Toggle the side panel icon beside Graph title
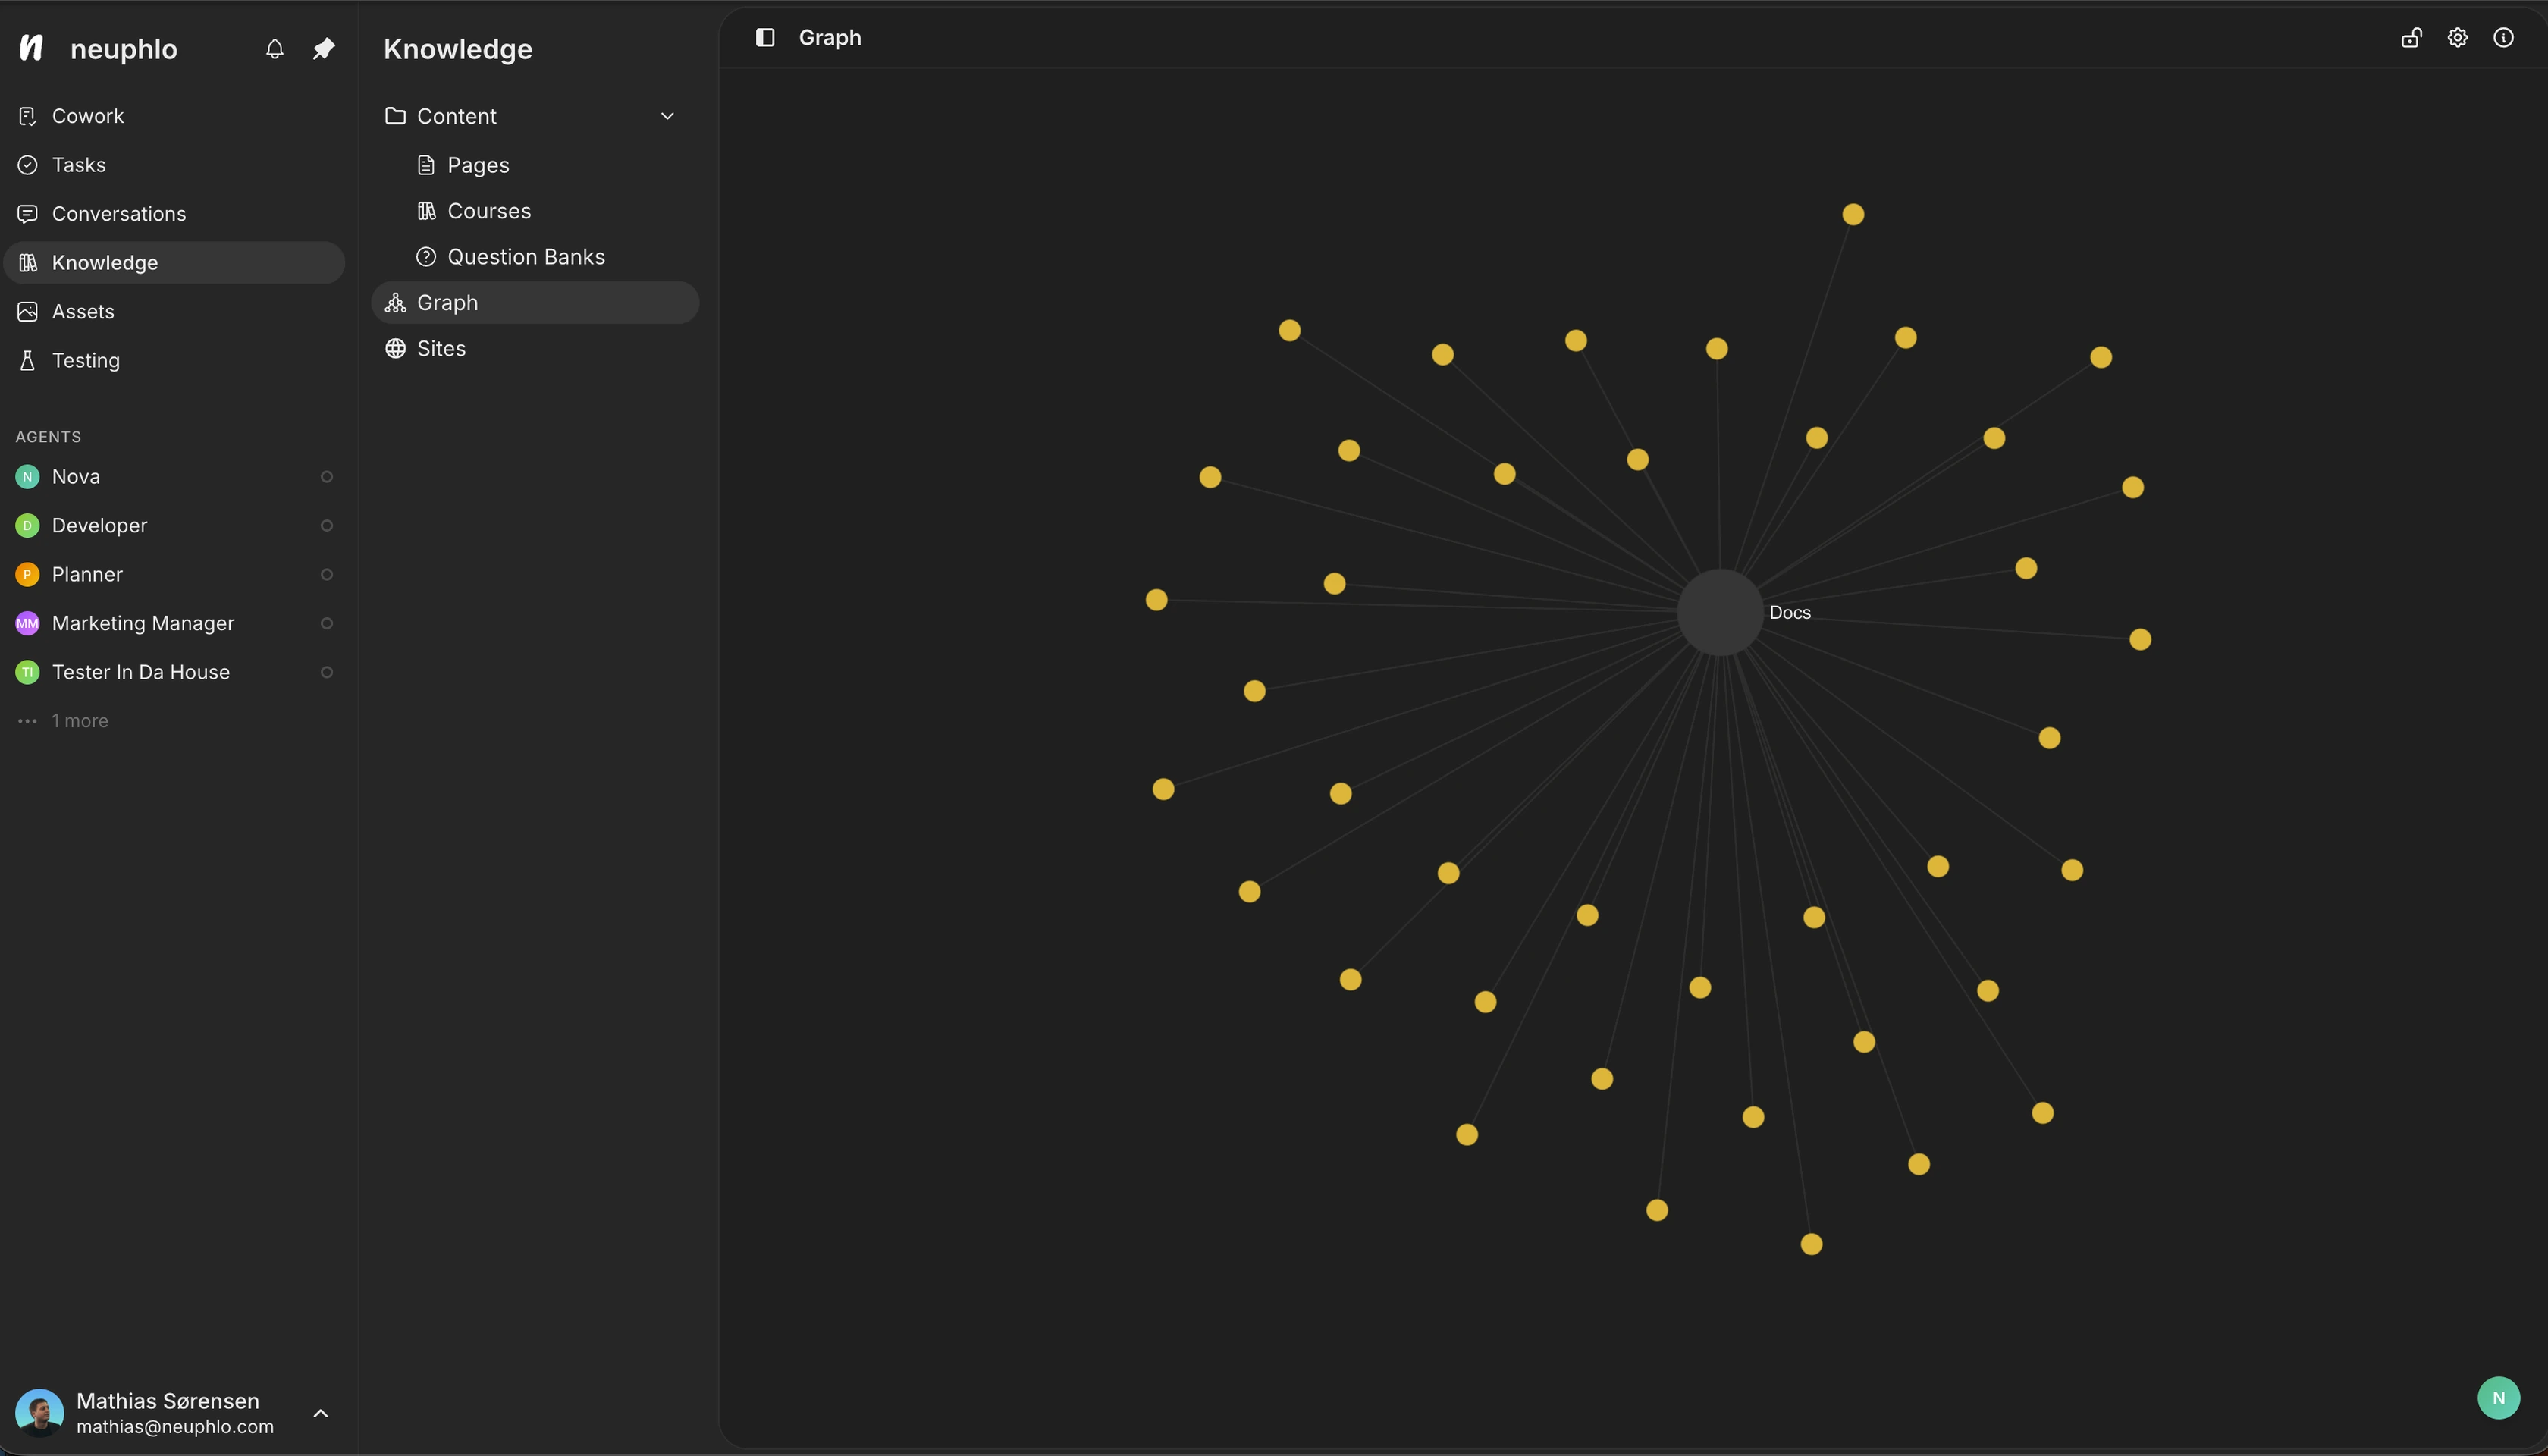The image size is (2548, 1456). (765, 38)
